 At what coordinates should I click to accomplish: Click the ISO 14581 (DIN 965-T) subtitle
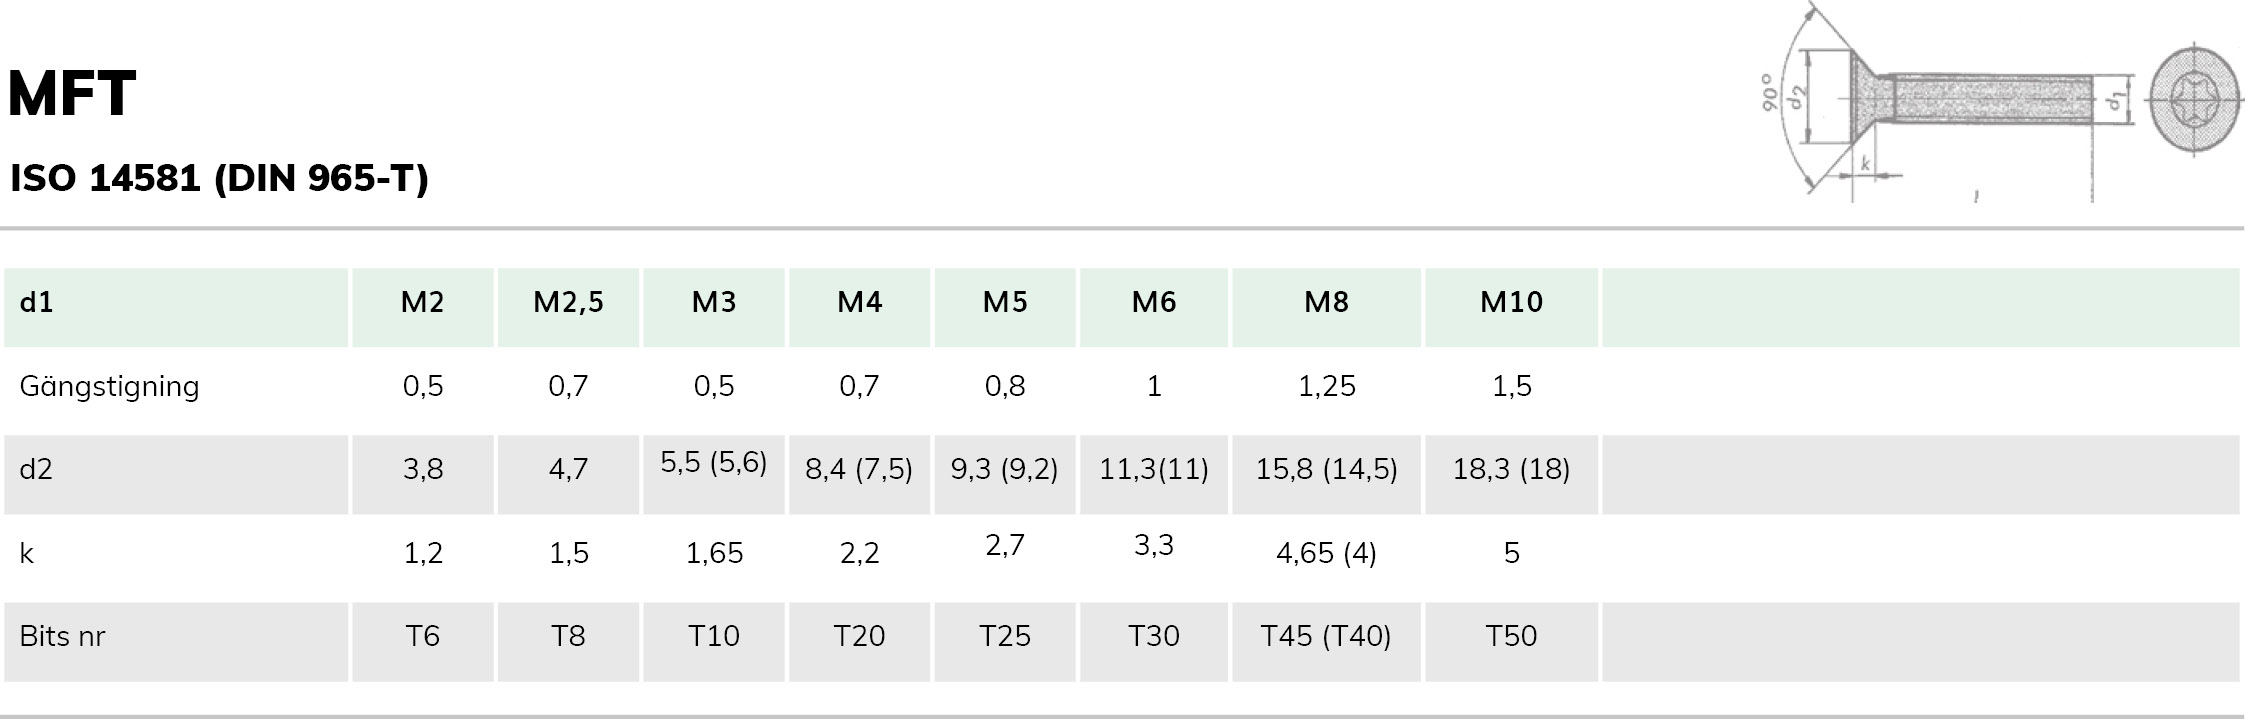pyautogui.click(x=219, y=178)
